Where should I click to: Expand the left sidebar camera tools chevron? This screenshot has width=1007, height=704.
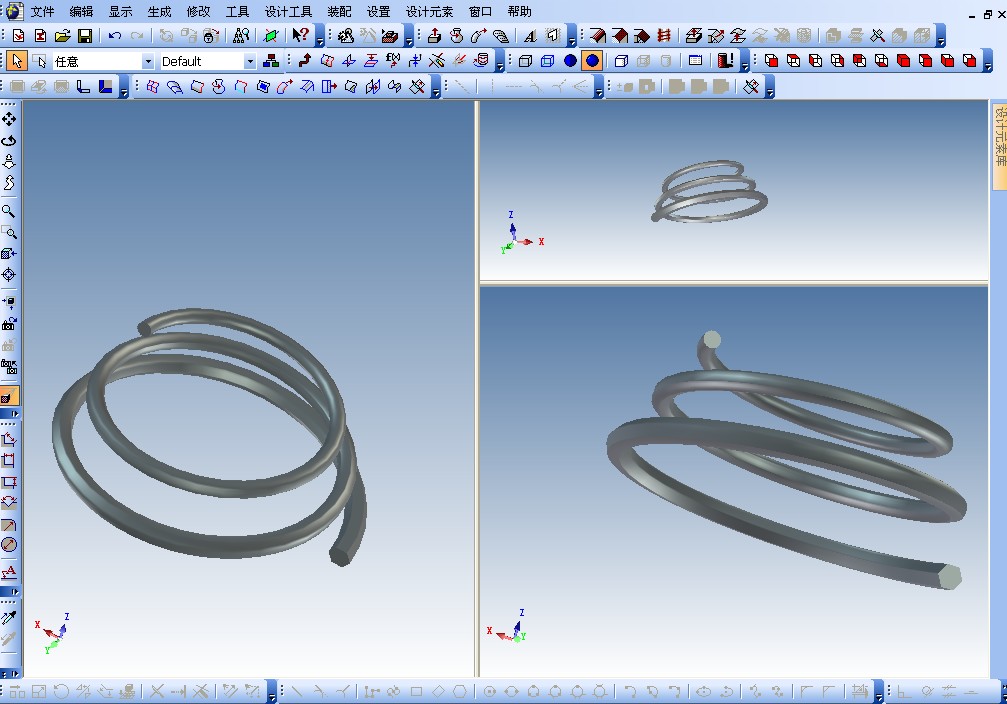(12, 414)
